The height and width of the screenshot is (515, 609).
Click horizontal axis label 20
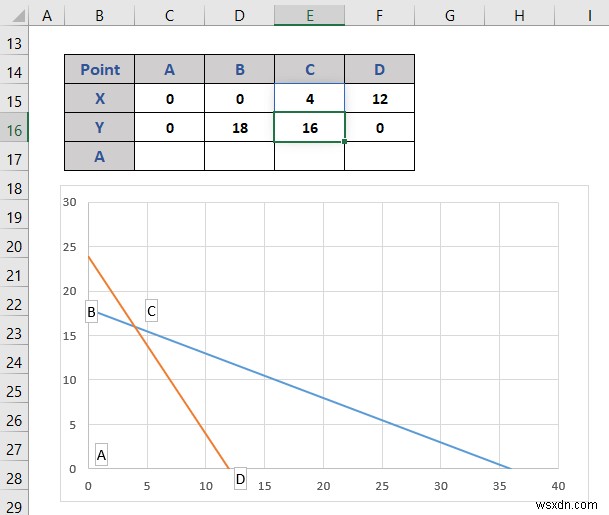[x=323, y=486]
